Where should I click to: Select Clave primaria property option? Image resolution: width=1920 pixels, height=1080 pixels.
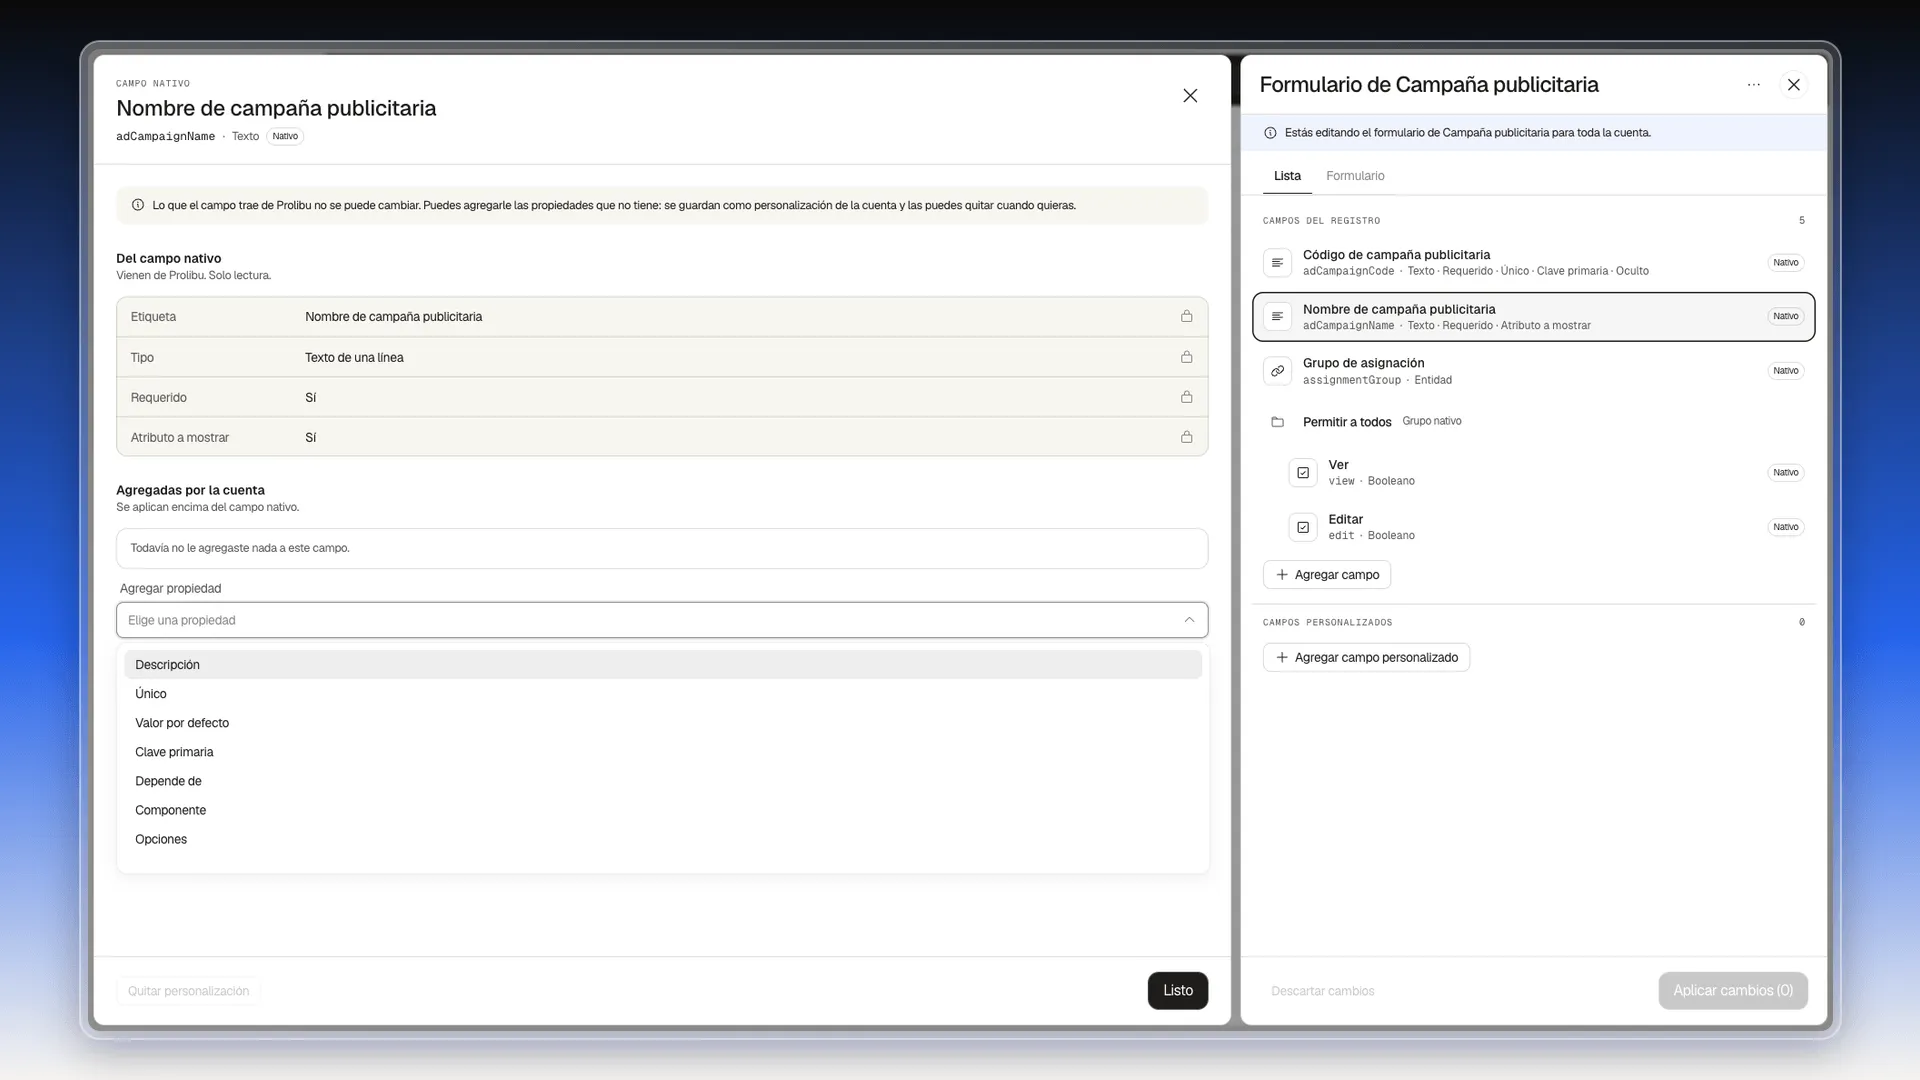pyautogui.click(x=663, y=752)
